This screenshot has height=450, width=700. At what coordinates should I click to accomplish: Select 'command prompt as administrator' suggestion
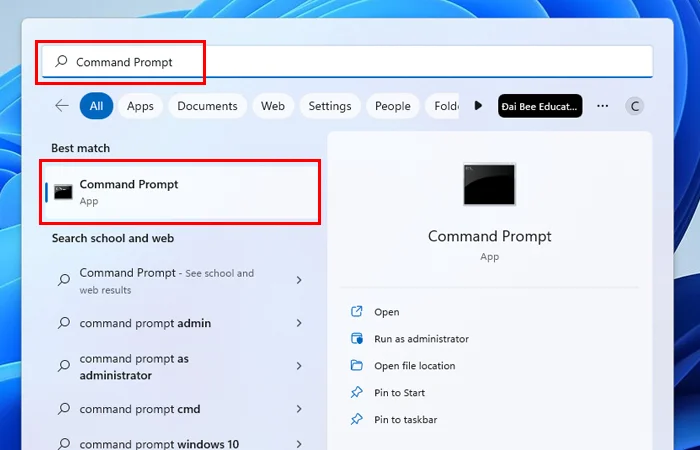(180, 367)
